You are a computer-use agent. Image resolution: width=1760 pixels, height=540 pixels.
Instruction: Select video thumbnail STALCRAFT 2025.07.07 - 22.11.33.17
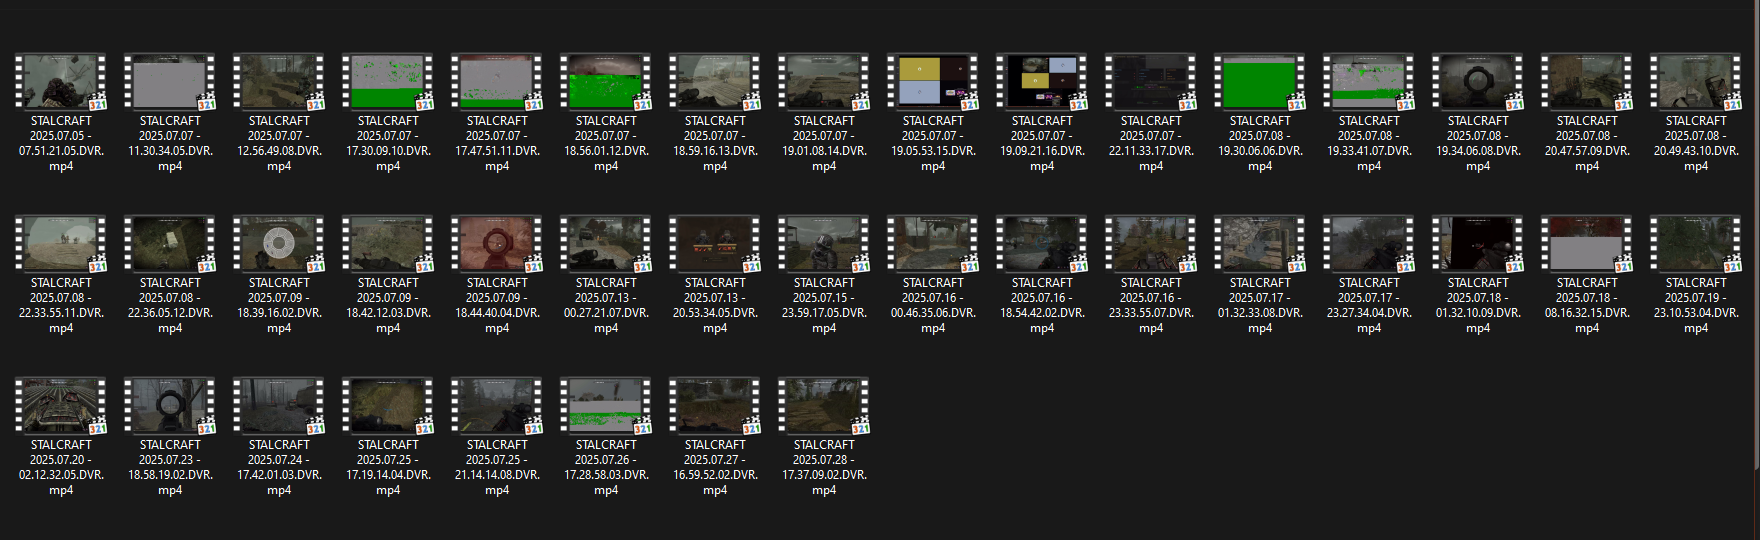pos(1151,81)
